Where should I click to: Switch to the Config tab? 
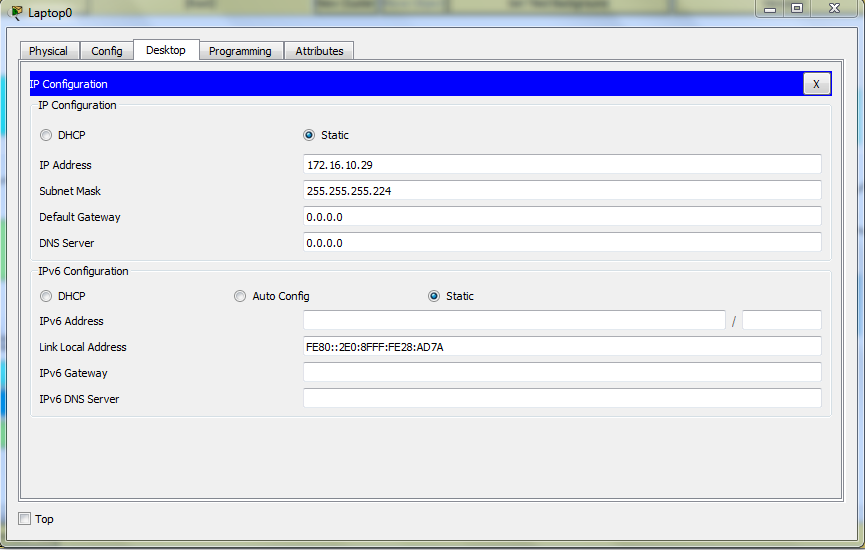pos(107,51)
